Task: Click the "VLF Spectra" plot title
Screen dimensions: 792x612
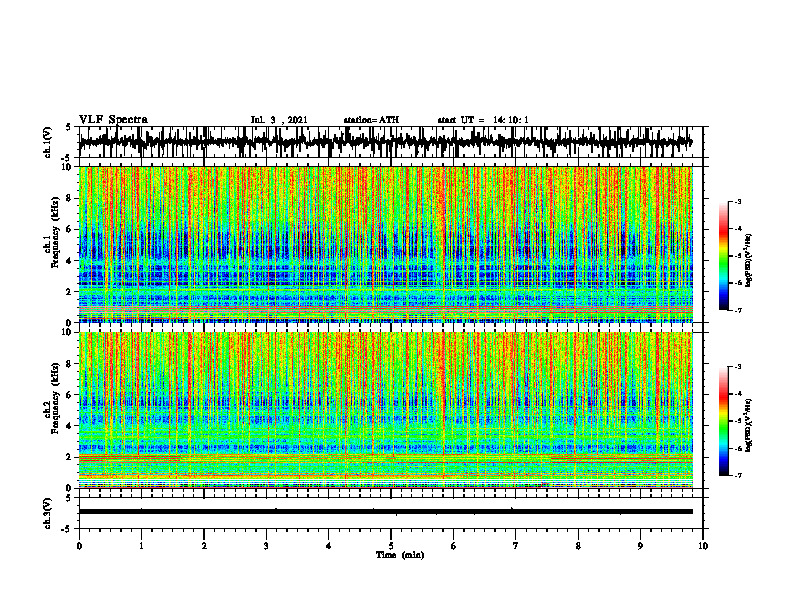Action: (x=113, y=120)
